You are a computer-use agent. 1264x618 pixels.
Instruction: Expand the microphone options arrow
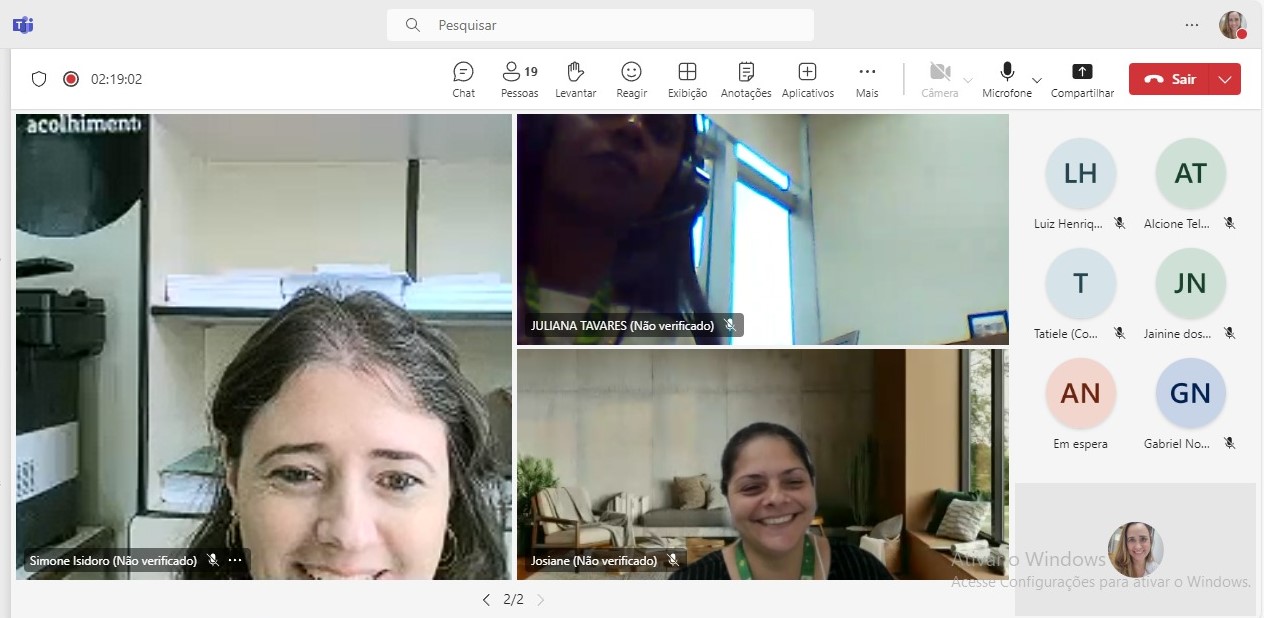pyautogui.click(x=1037, y=80)
